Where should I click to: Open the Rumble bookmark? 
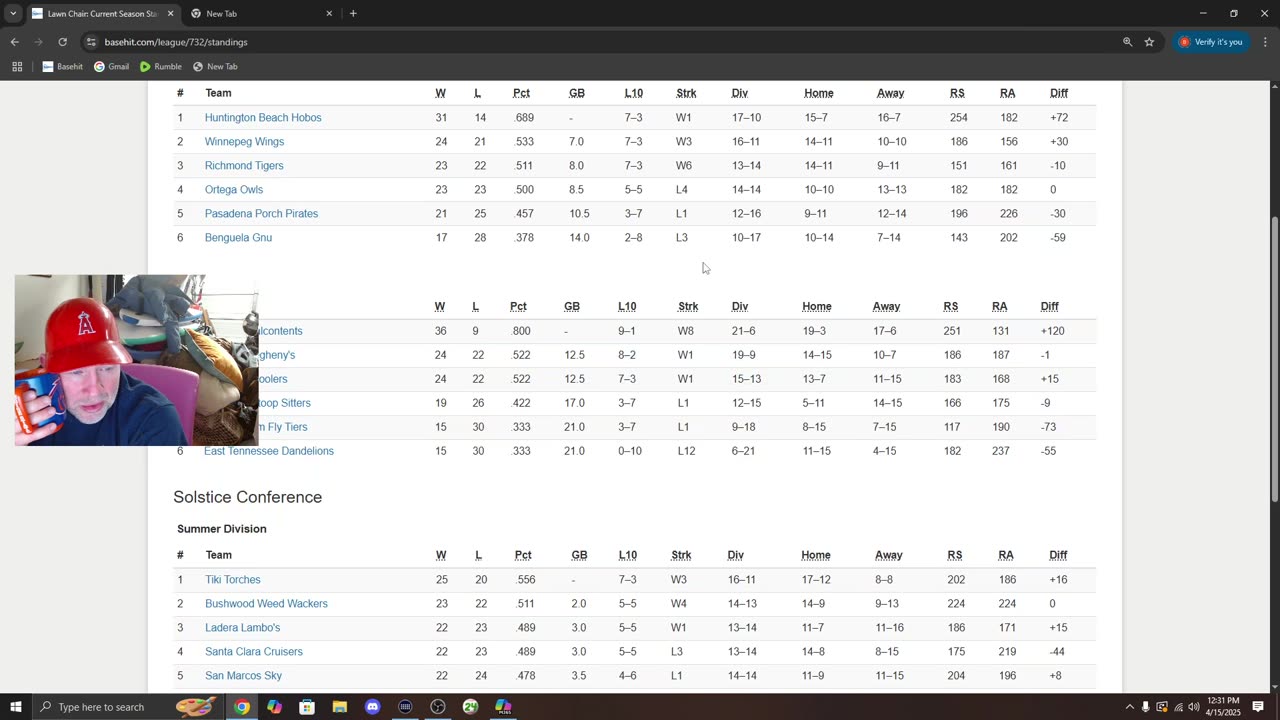(x=161, y=66)
